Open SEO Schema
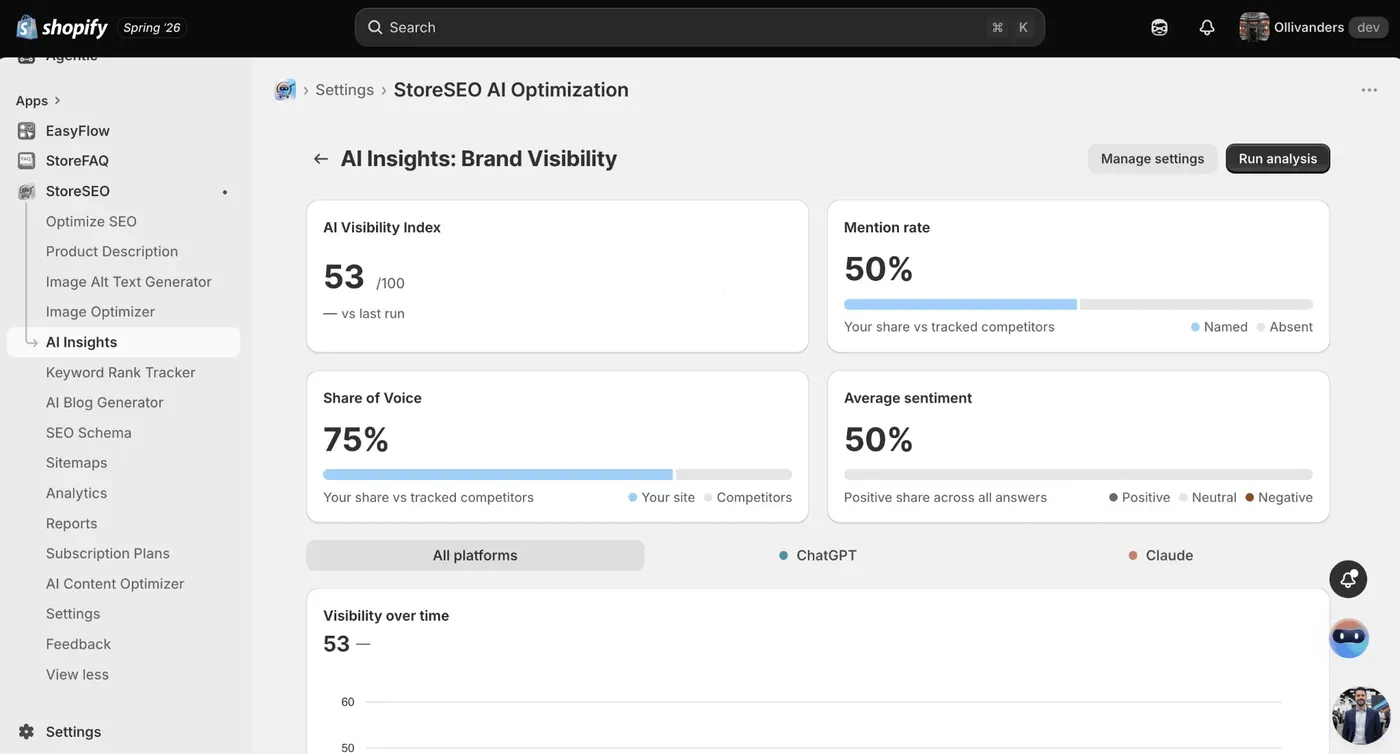Screen dimensions: 1400x754 coord(89,433)
